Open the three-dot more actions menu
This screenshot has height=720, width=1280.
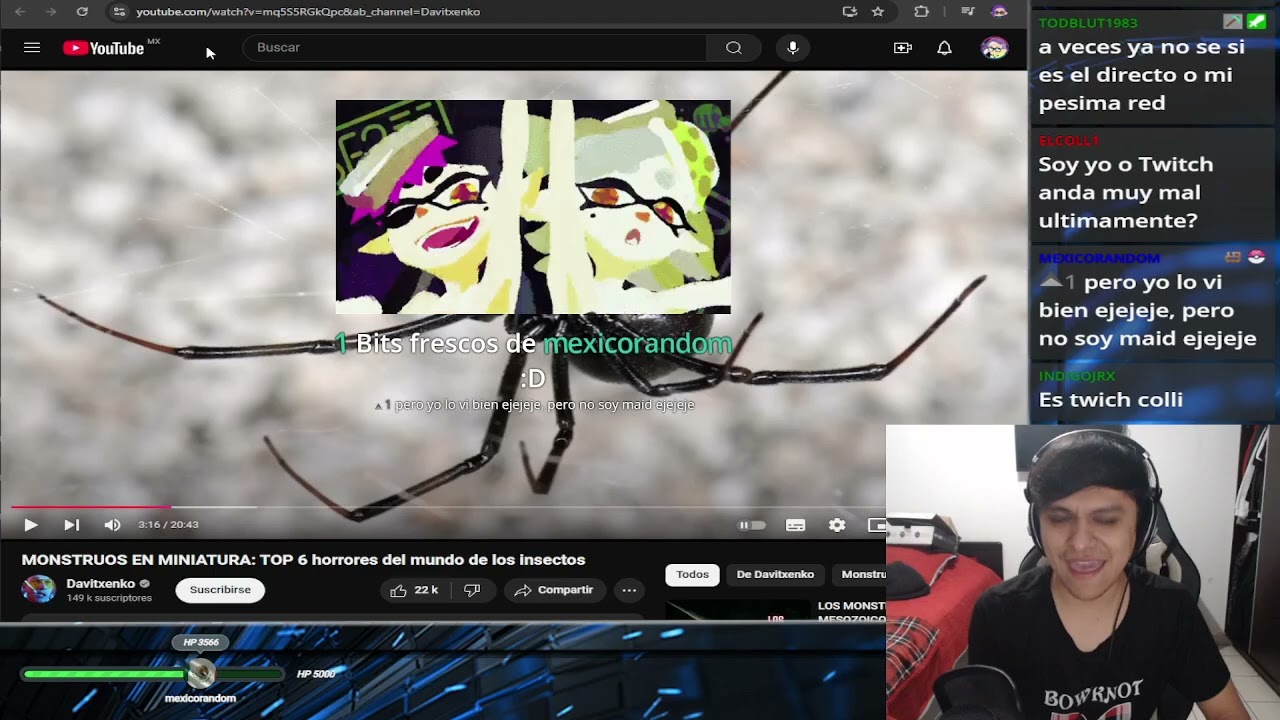(629, 590)
